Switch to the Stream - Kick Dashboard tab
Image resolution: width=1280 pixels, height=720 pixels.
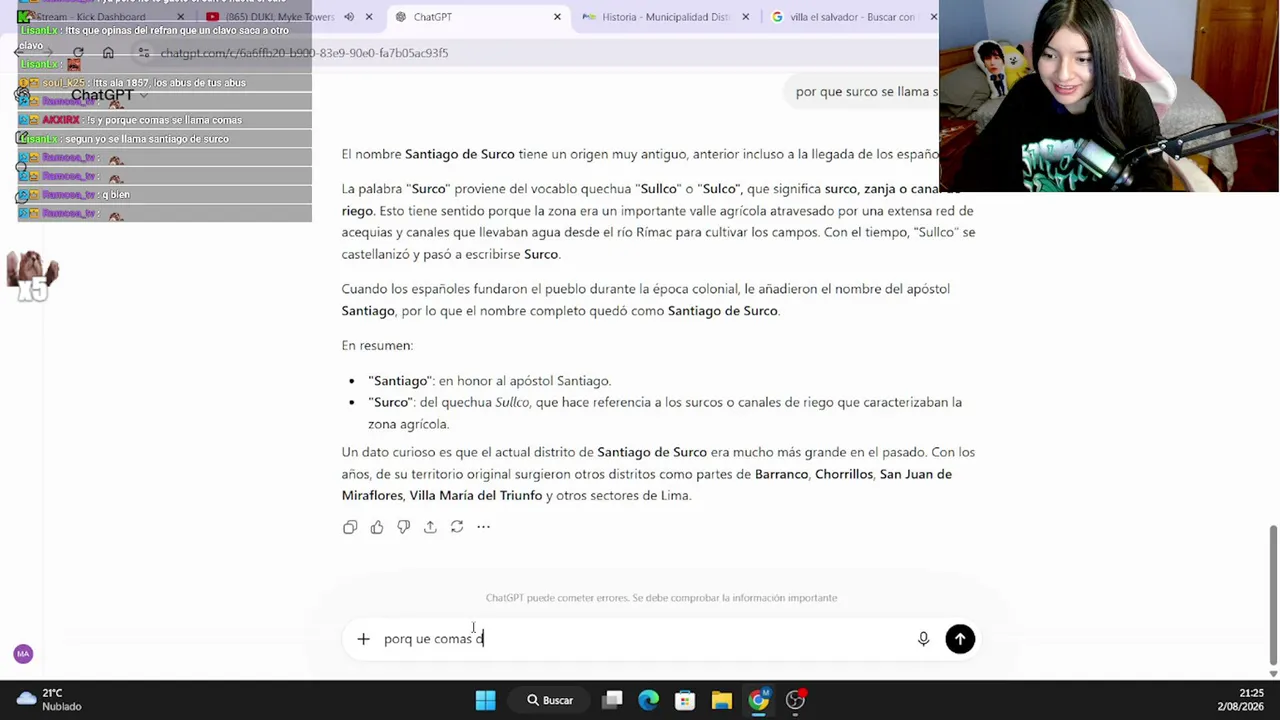[98, 17]
